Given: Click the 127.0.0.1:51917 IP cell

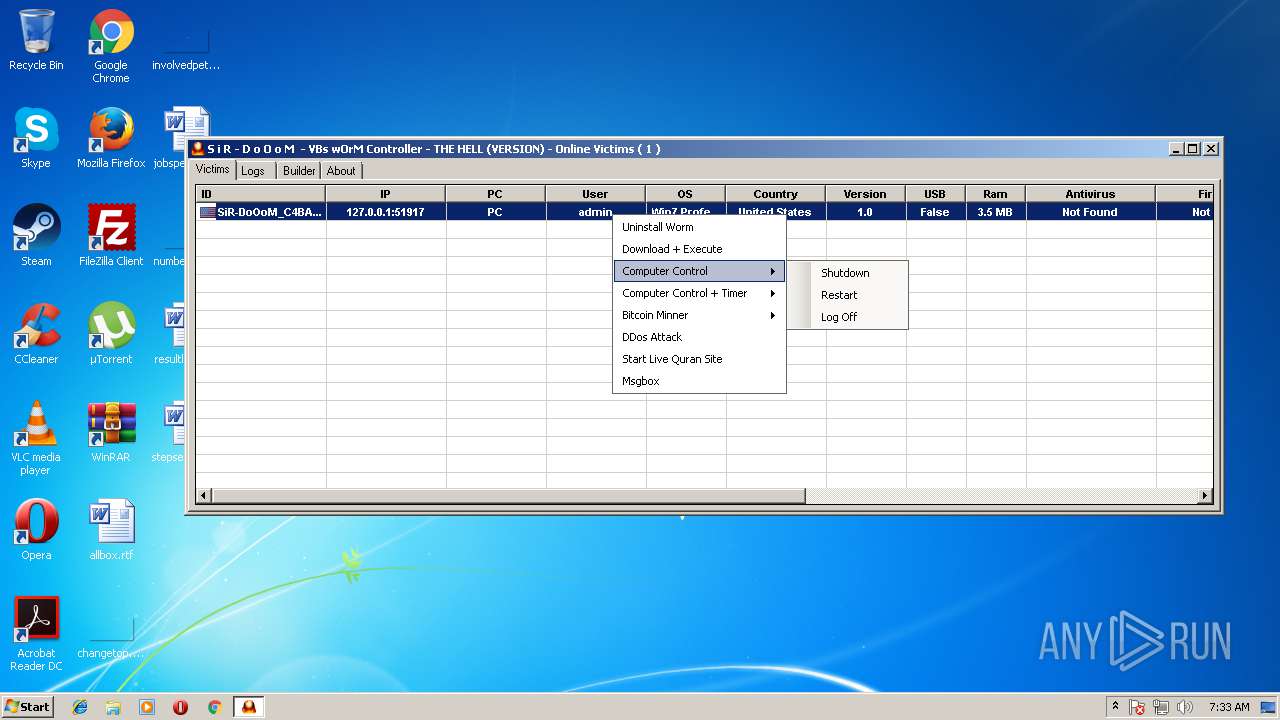Looking at the screenshot, I should (x=386, y=212).
